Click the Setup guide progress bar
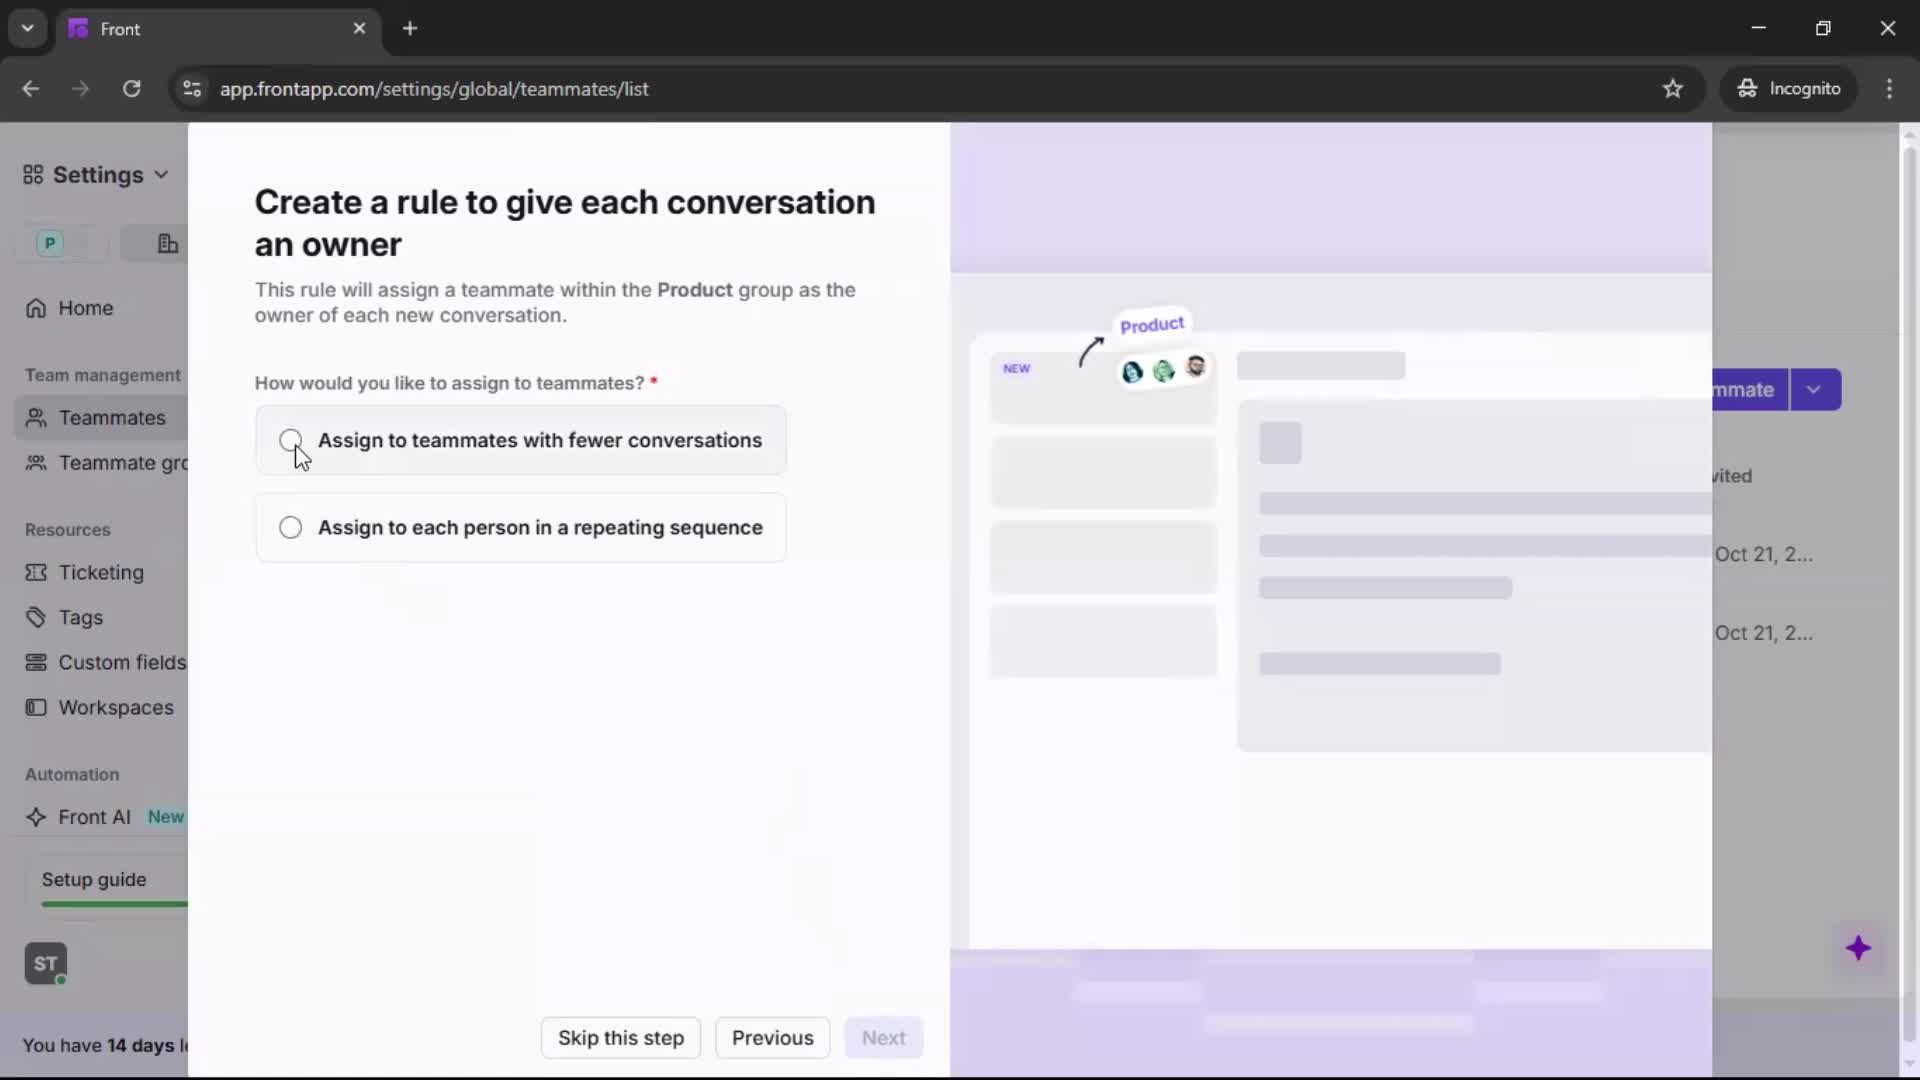The height and width of the screenshot is (1080, 1920). (115, 903)
